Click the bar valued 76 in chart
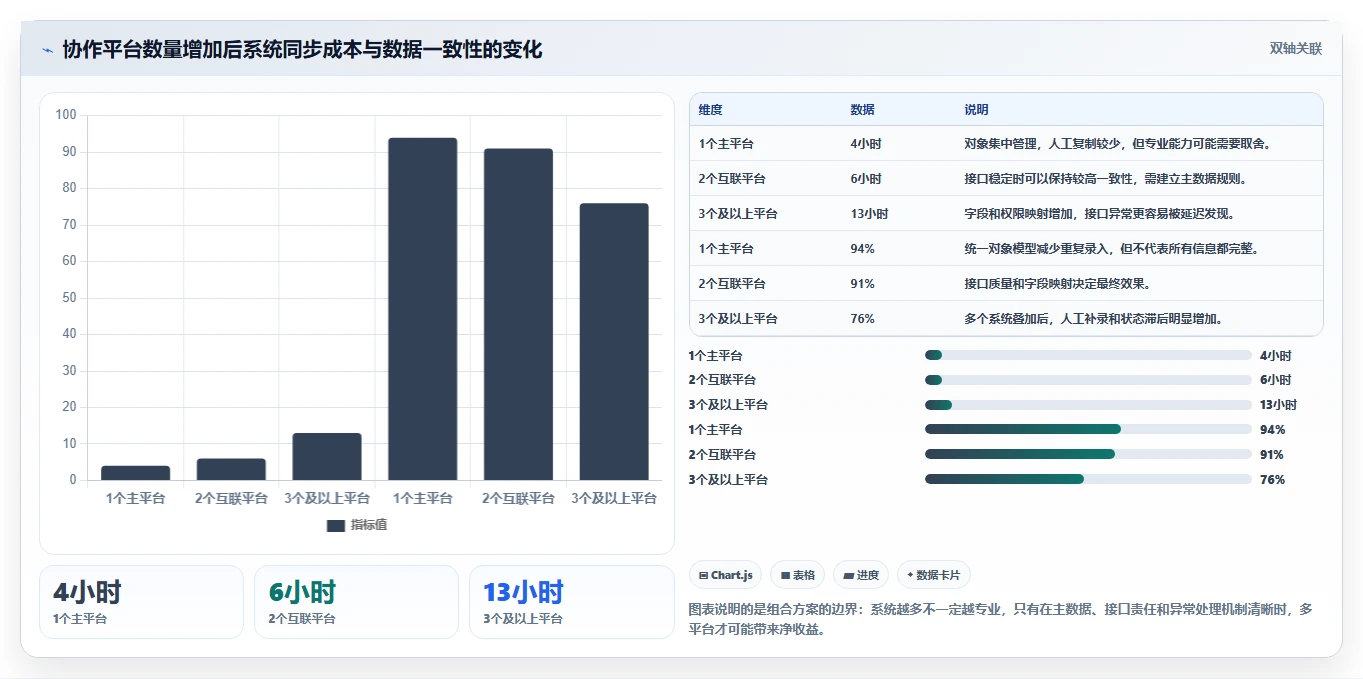The height and width of the screenshot is (679, 1363). (614, 342)
